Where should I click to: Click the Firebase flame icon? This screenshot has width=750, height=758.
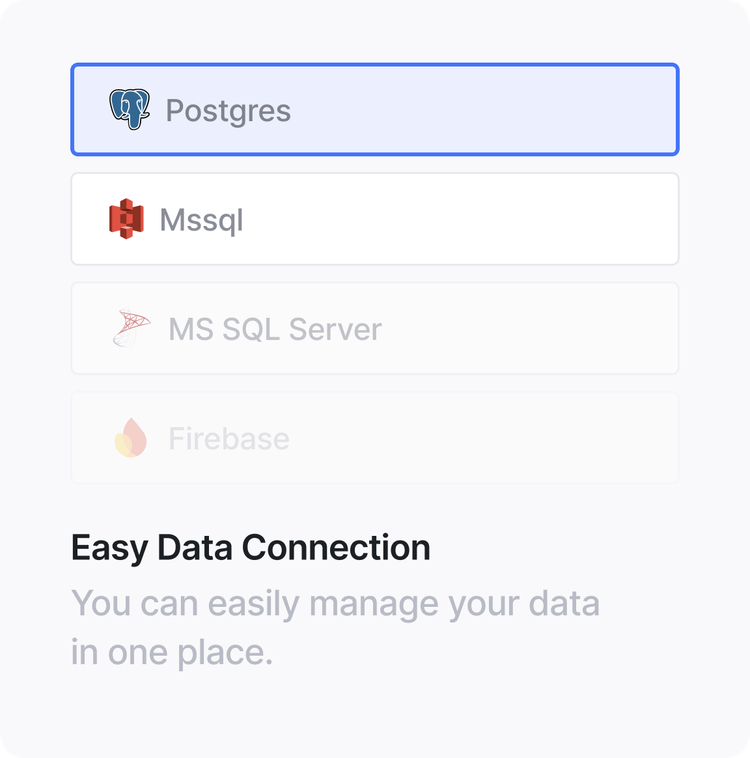point(131,437)
